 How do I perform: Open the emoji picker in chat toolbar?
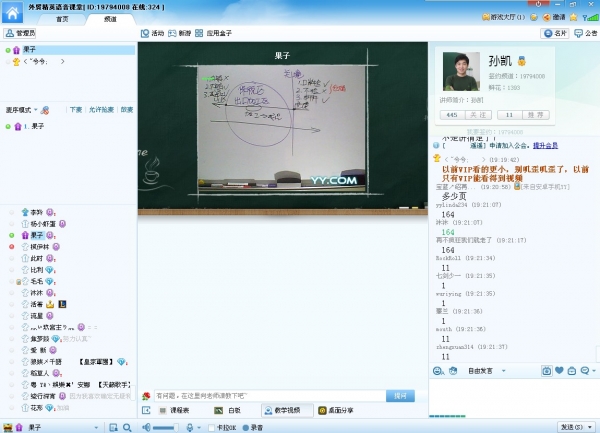tap(438, 371)
